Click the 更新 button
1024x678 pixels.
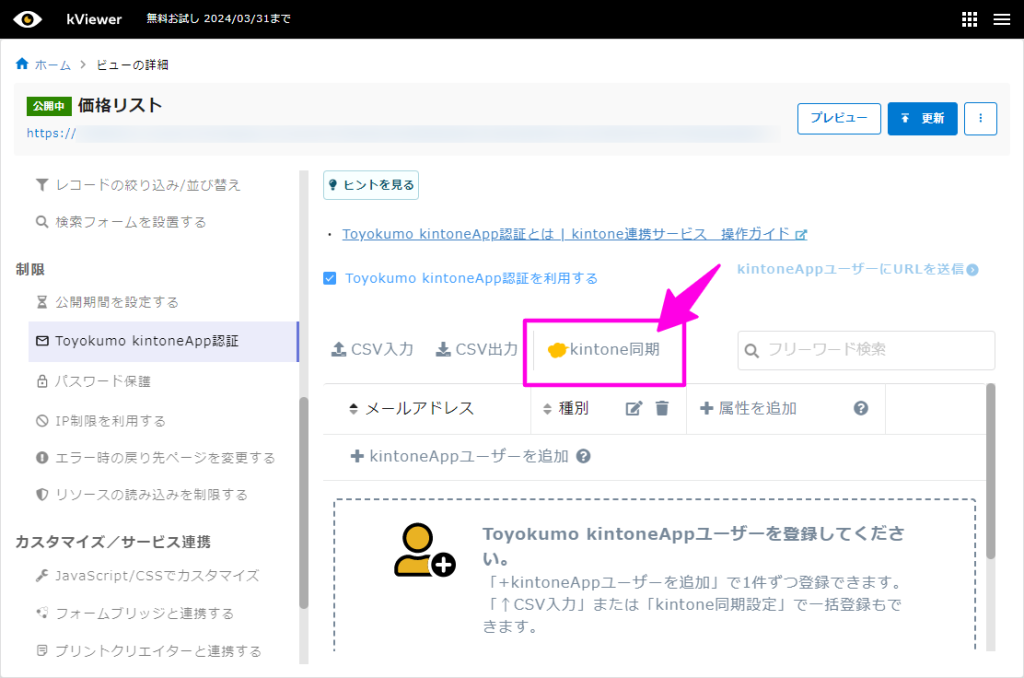pos(922,118)
